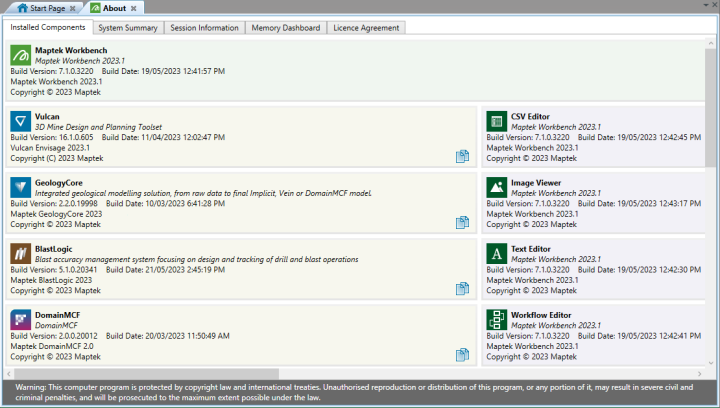Select the Image Viewer title

click(x=536, y=183)
